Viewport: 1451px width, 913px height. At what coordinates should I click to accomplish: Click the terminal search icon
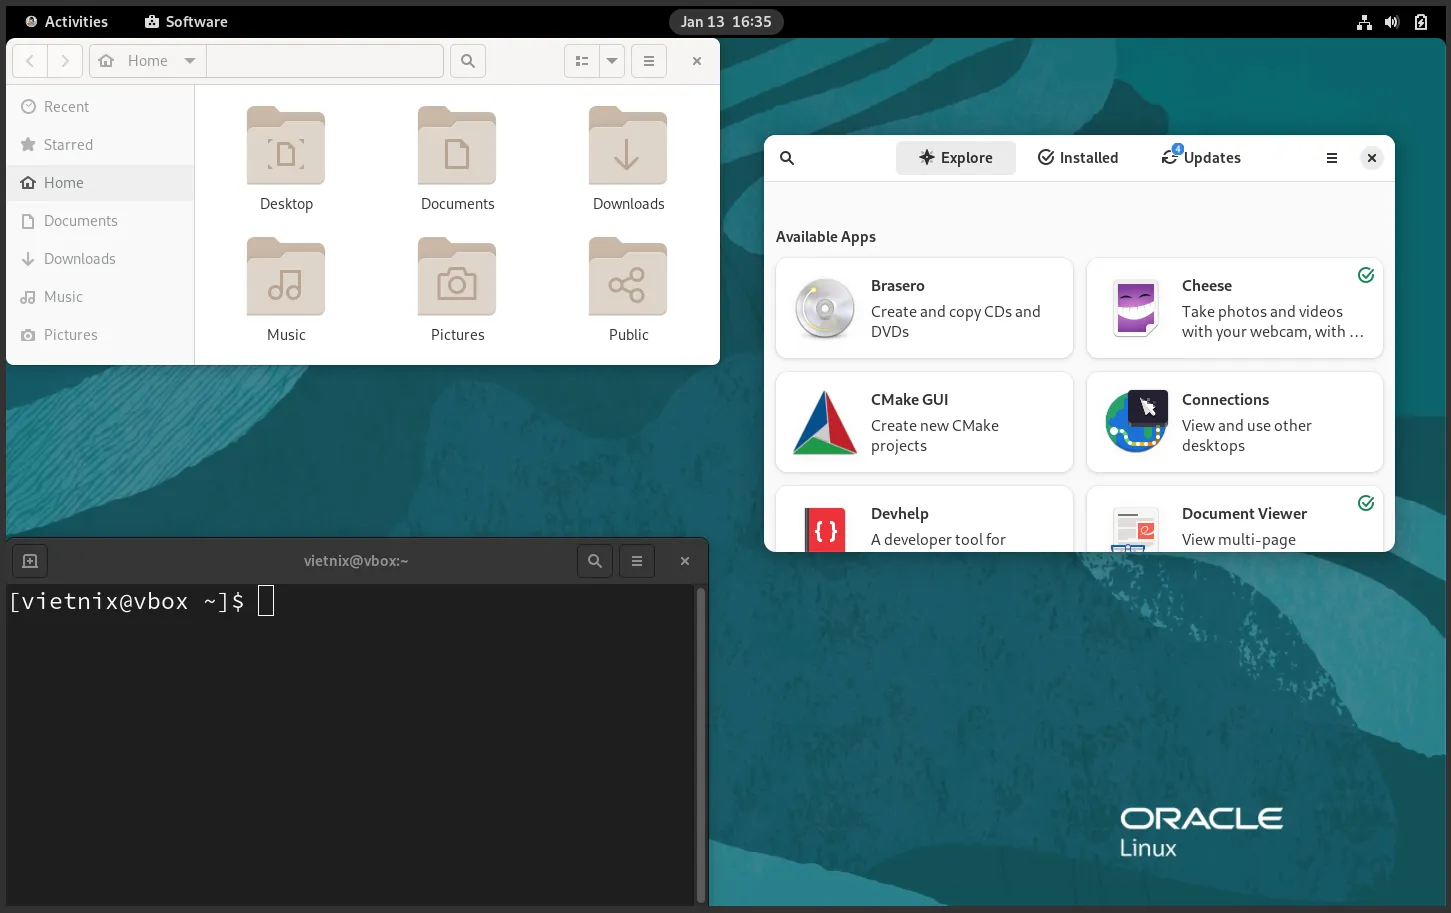(594, 560)
